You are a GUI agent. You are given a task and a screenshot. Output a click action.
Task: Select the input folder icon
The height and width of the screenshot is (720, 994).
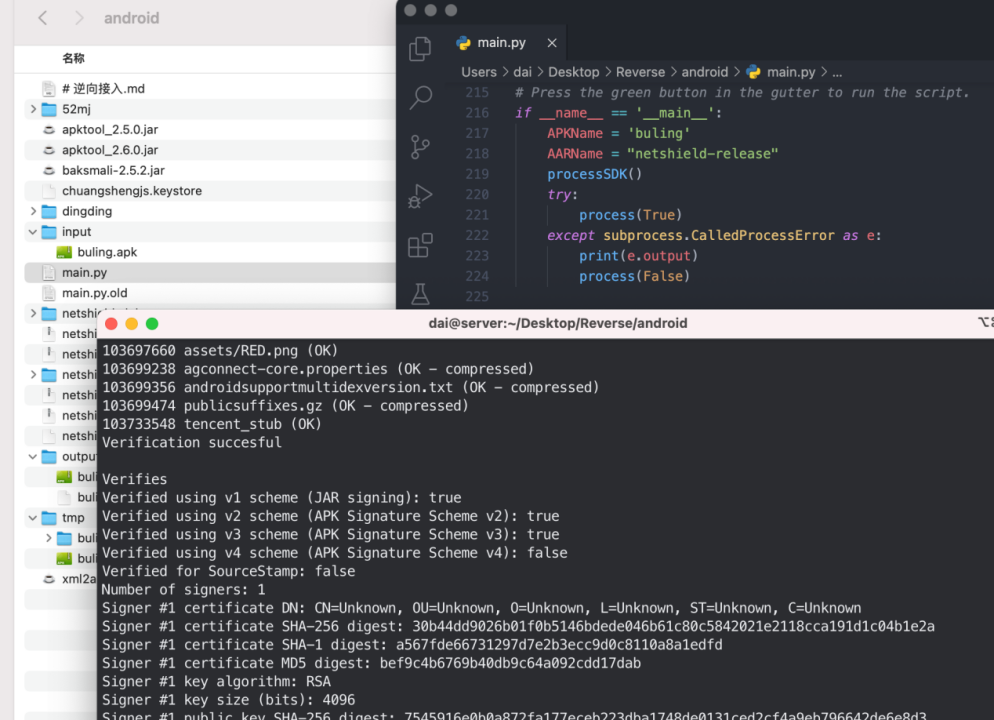point(49,232)
